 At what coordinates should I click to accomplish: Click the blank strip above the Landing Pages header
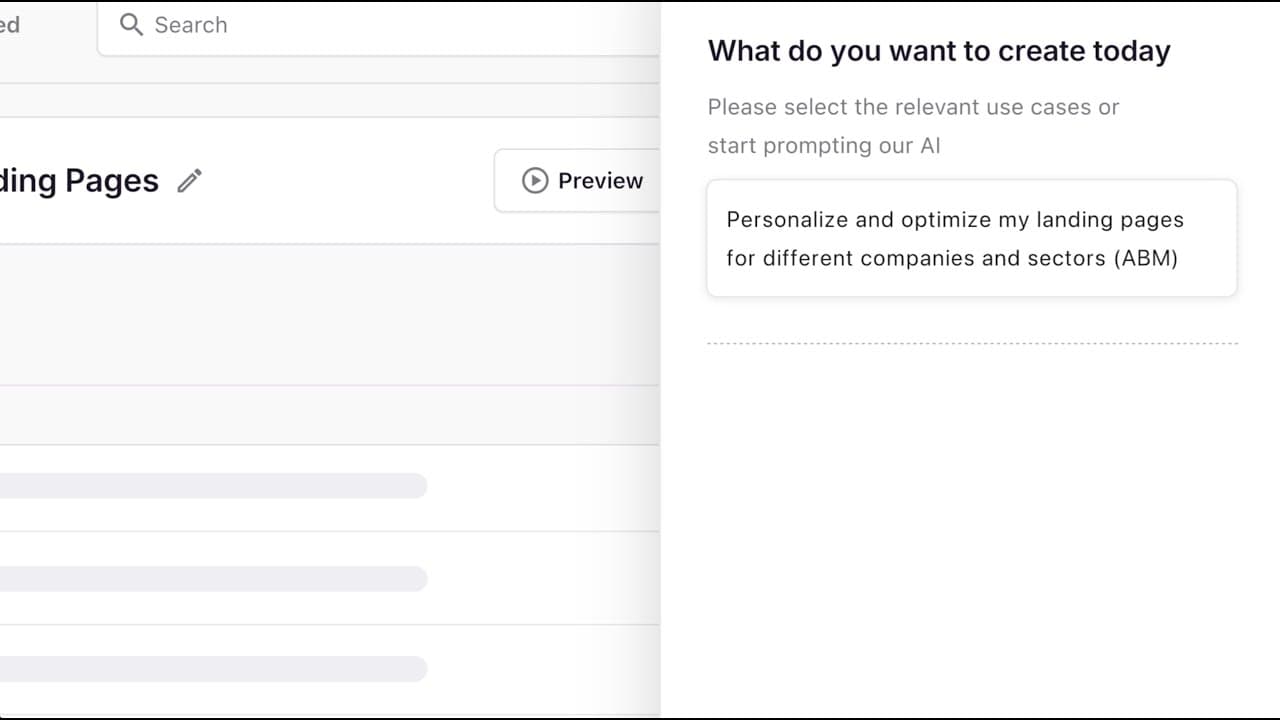pyautogui.click(x=330, y=100)
